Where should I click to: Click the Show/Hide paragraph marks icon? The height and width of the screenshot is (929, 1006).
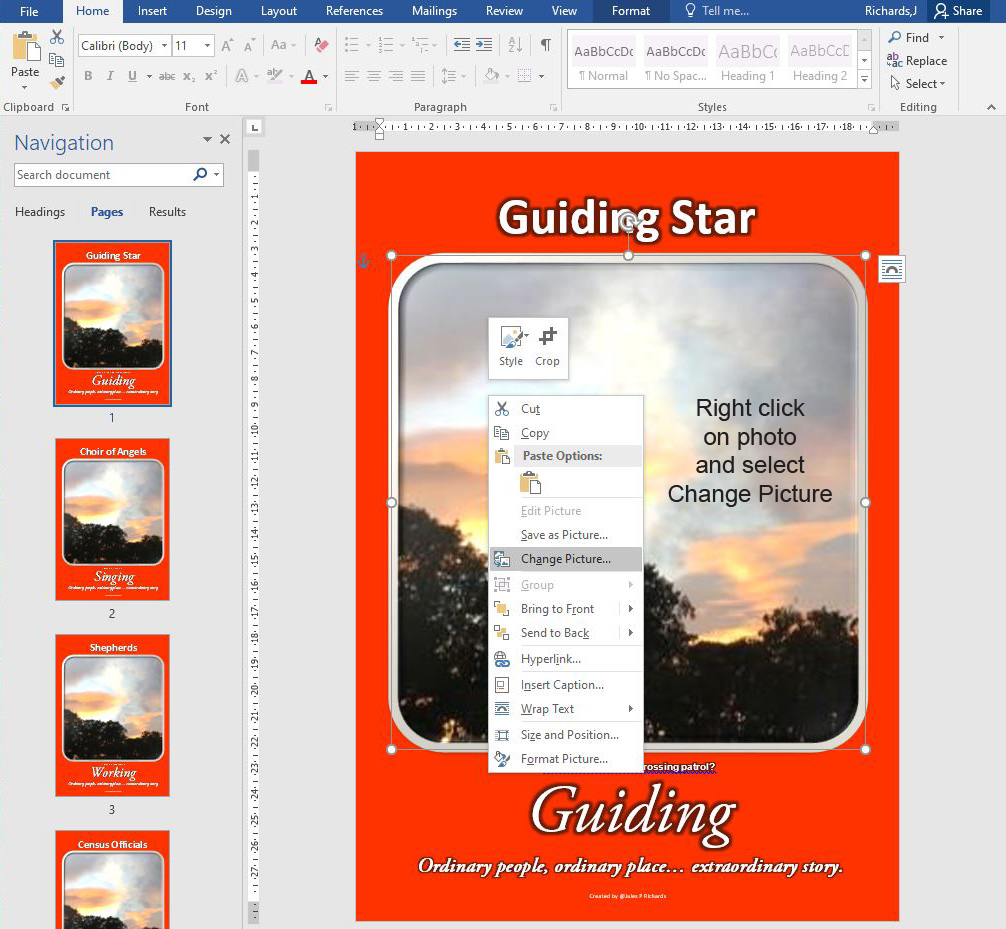point(545,45)
